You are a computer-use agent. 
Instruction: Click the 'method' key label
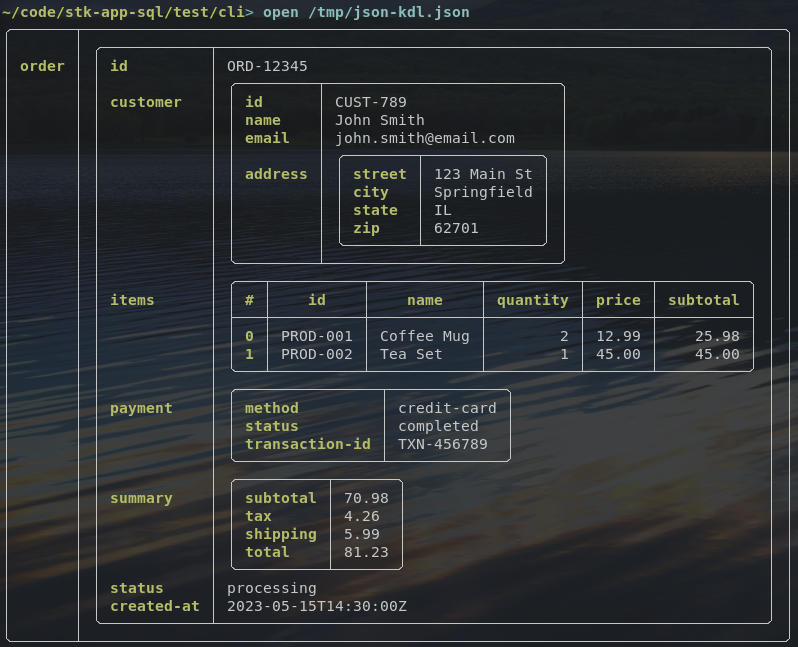(x=271, y=408)
